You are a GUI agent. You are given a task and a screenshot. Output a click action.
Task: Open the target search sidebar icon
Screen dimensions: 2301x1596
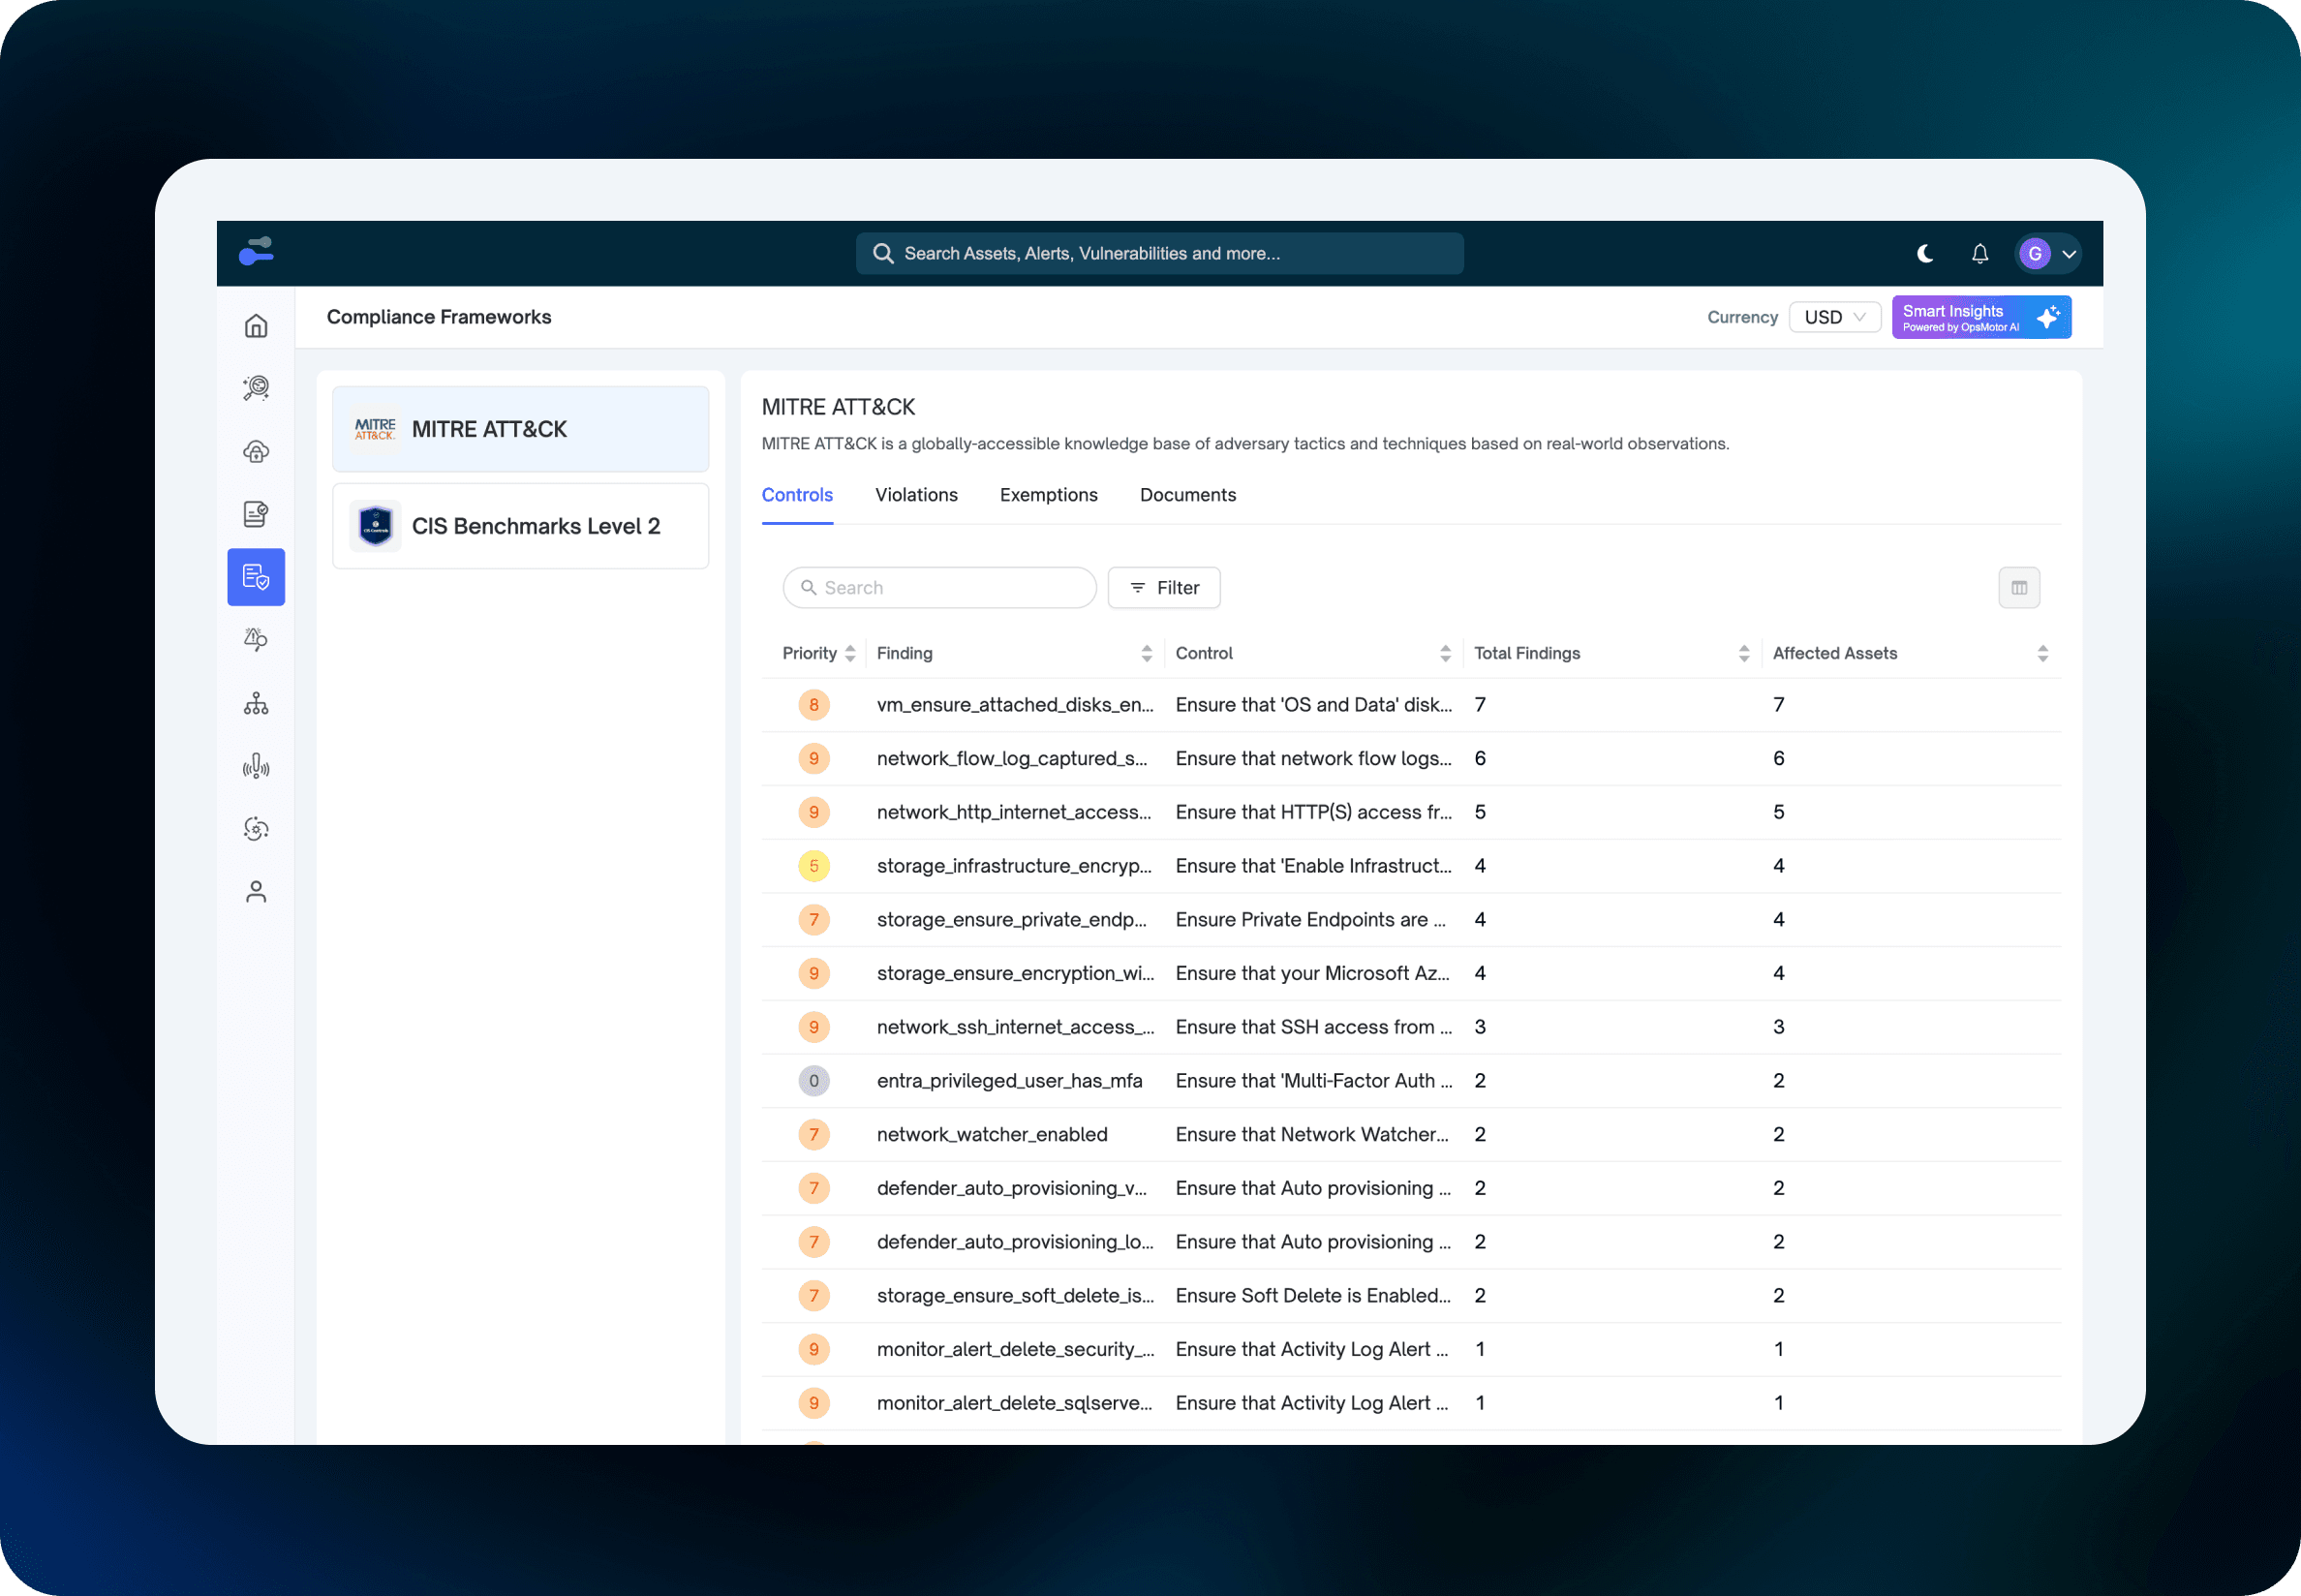(x=256, y=388)
